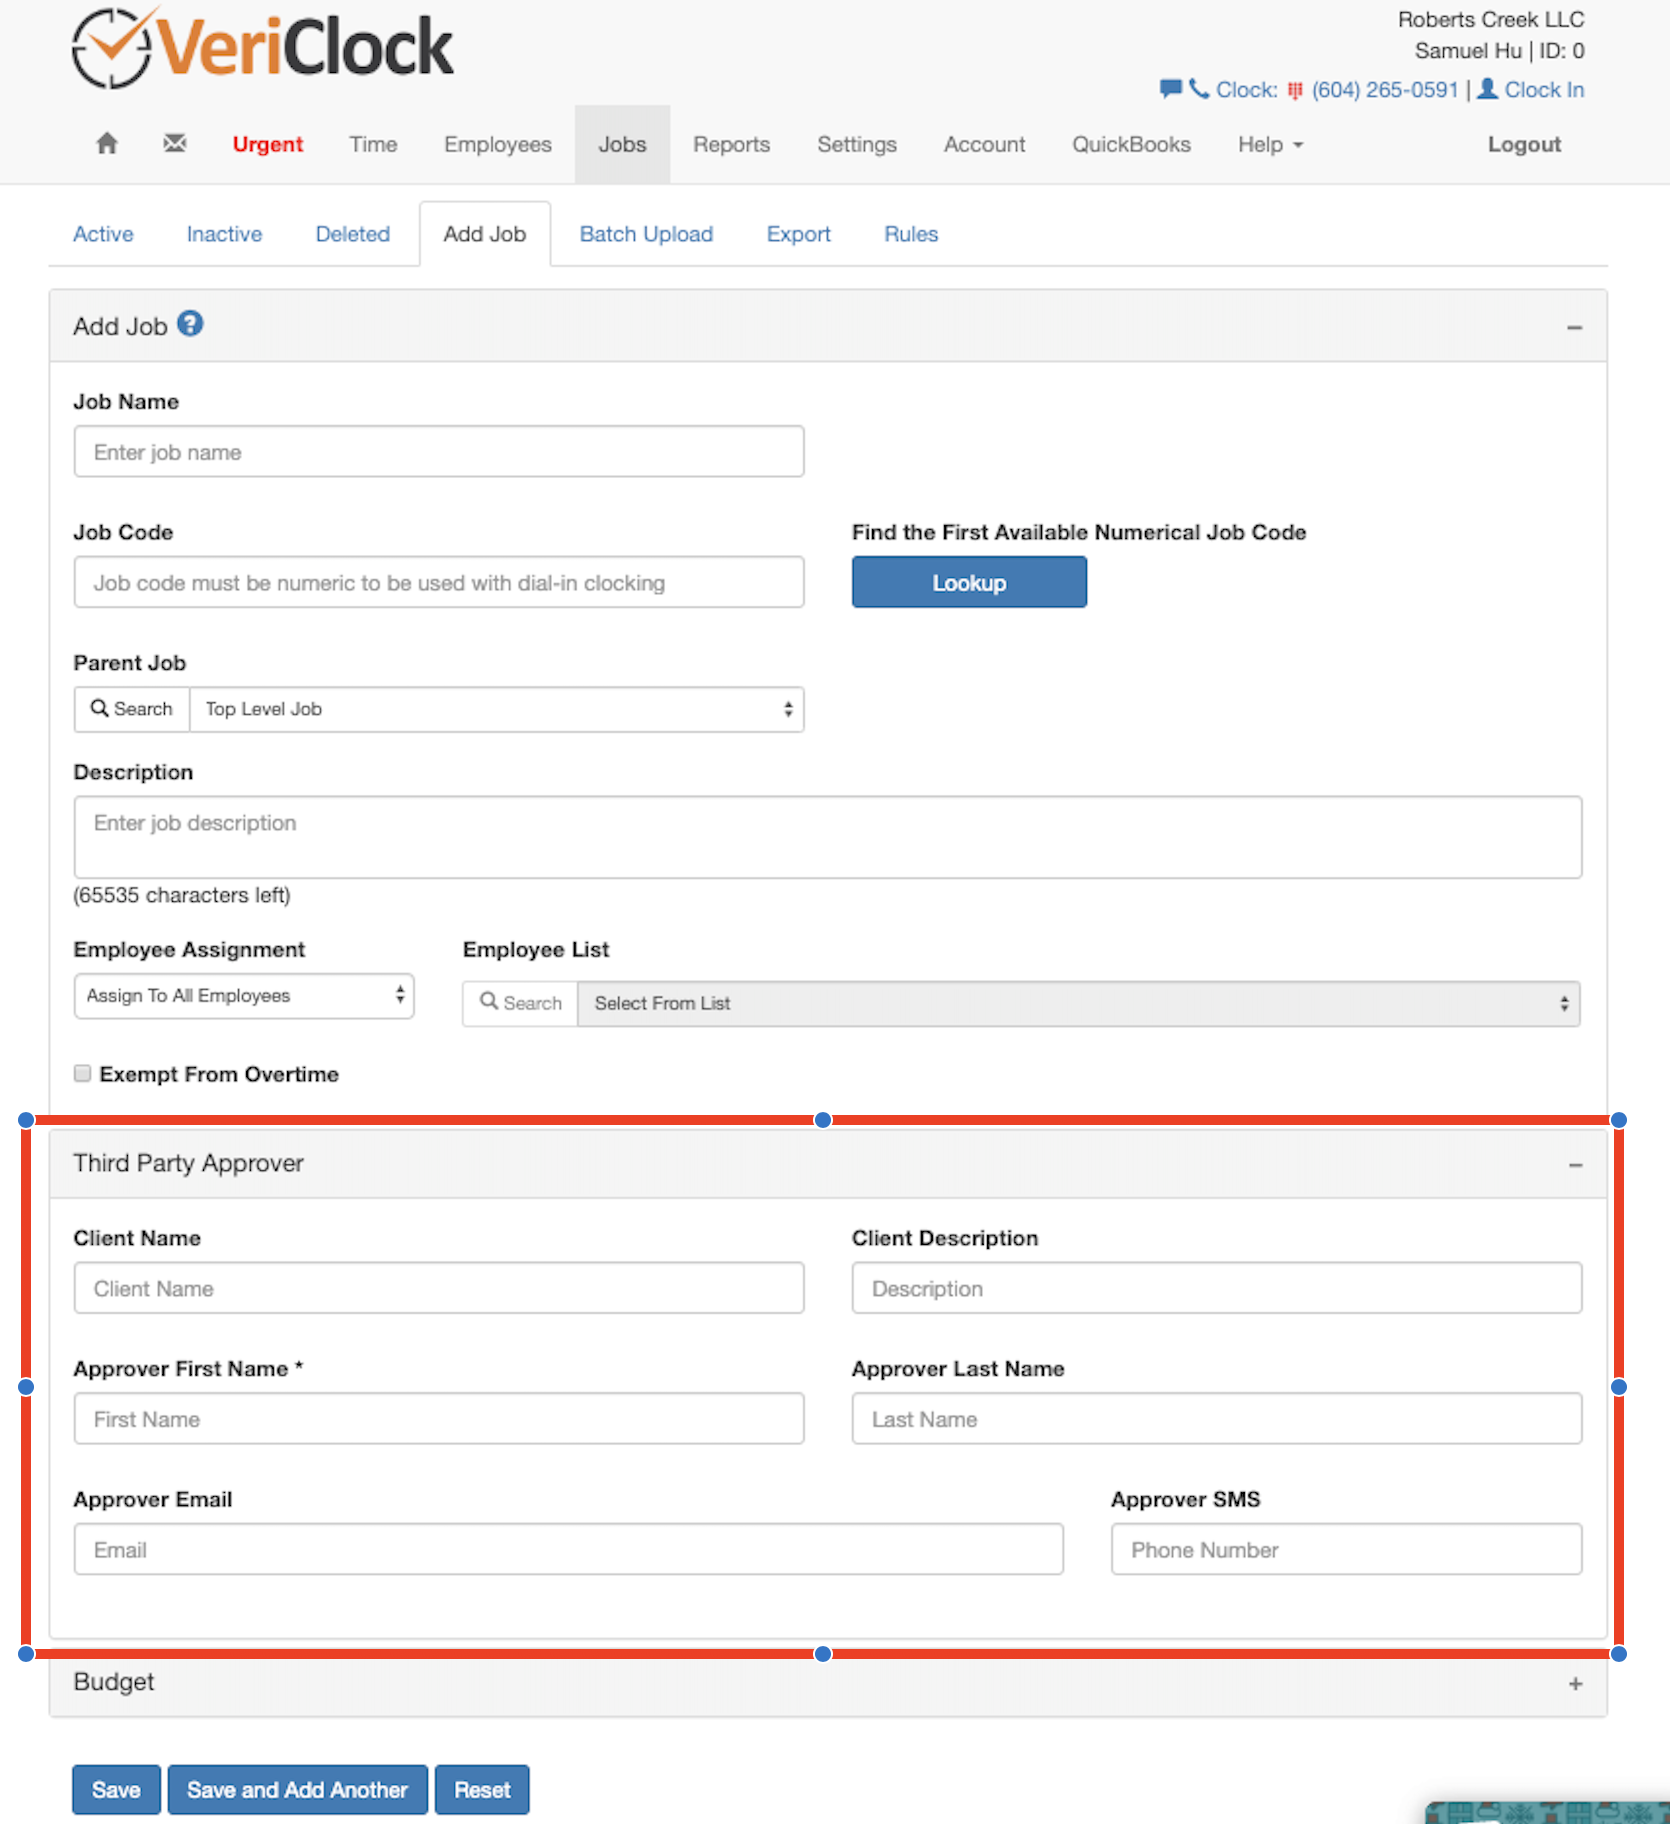This screenshot has width=1670, height=1824.
Task: Switch to the Batch Upload tab
Action: 646,234
